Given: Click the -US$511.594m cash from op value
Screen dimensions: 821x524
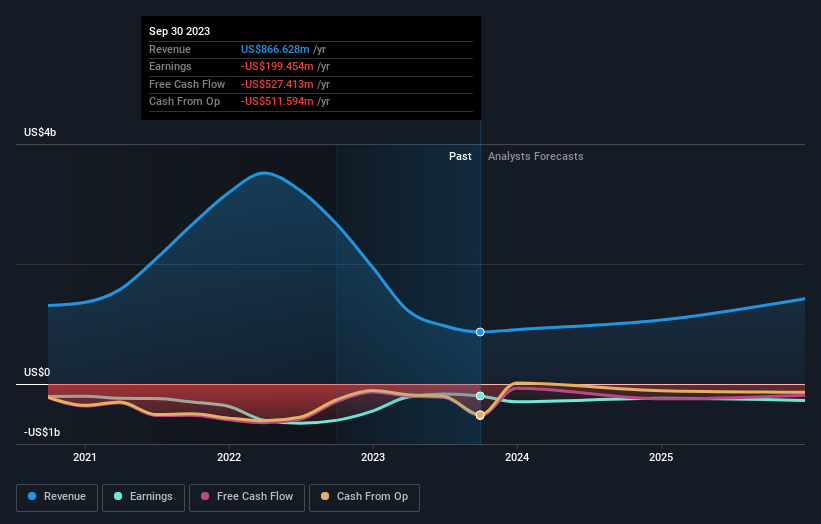Looking at the screenshot, I should point(277,102).
